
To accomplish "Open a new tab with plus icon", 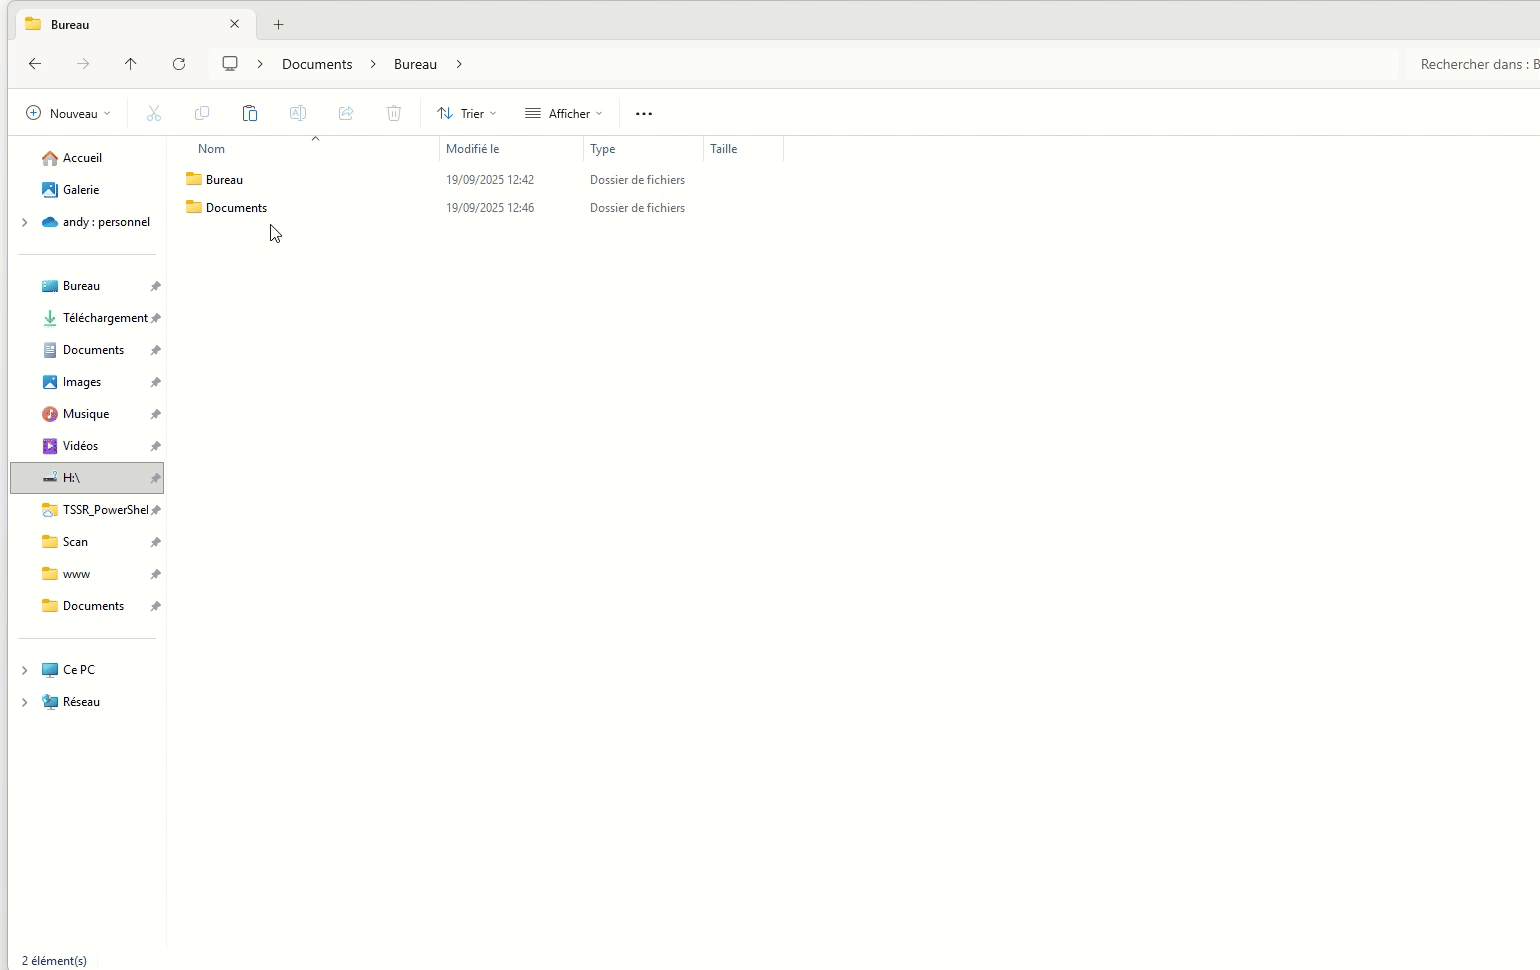I will (x=279, y=24).
